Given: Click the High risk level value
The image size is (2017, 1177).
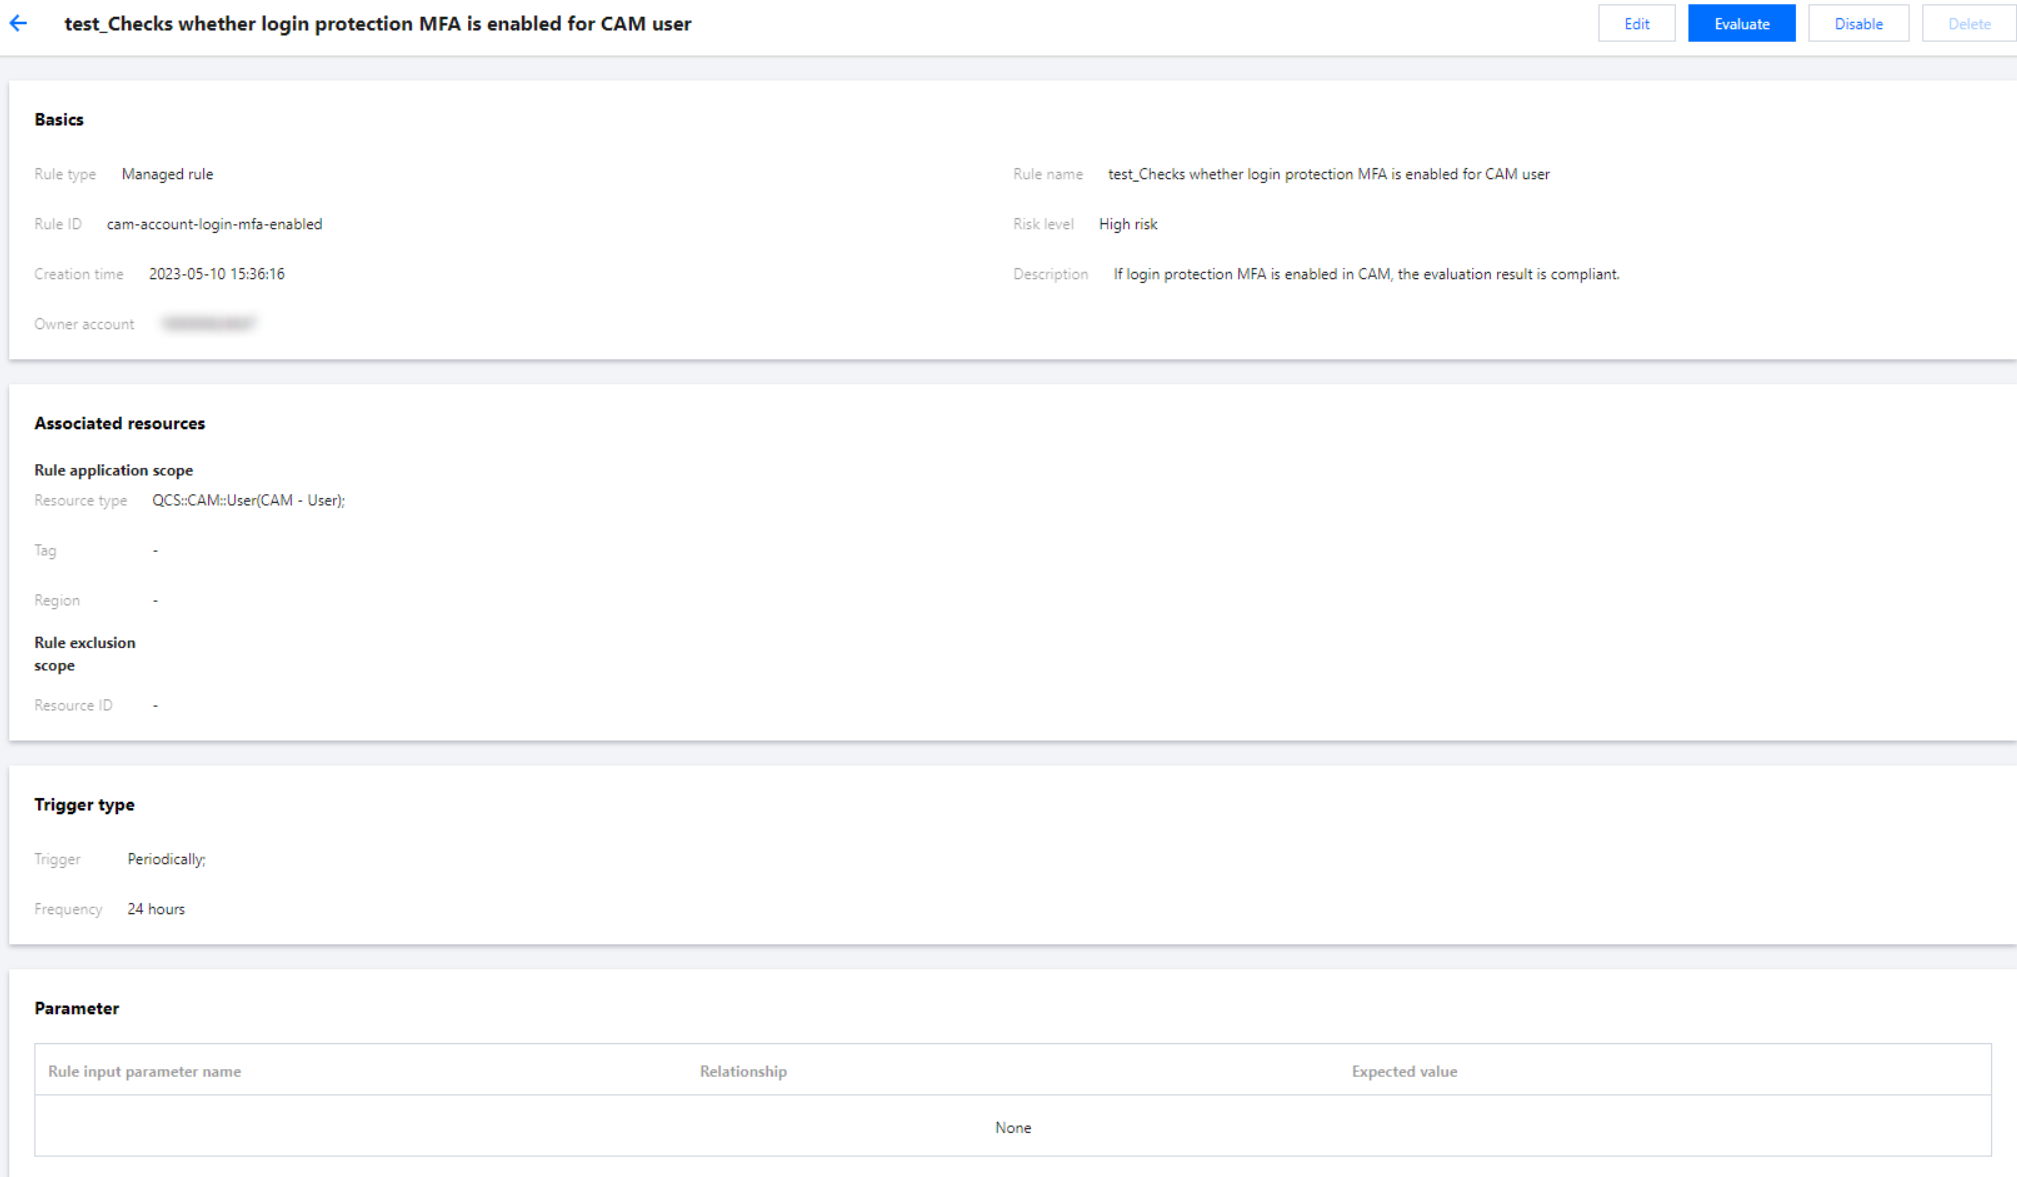Looking at the screenshot, I should click(x=1127, y=224).
